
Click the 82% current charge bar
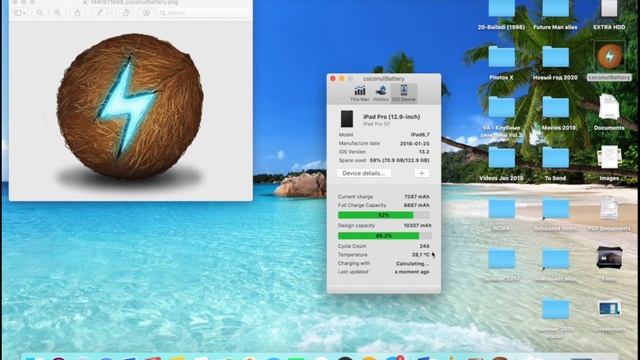(384, 215)
